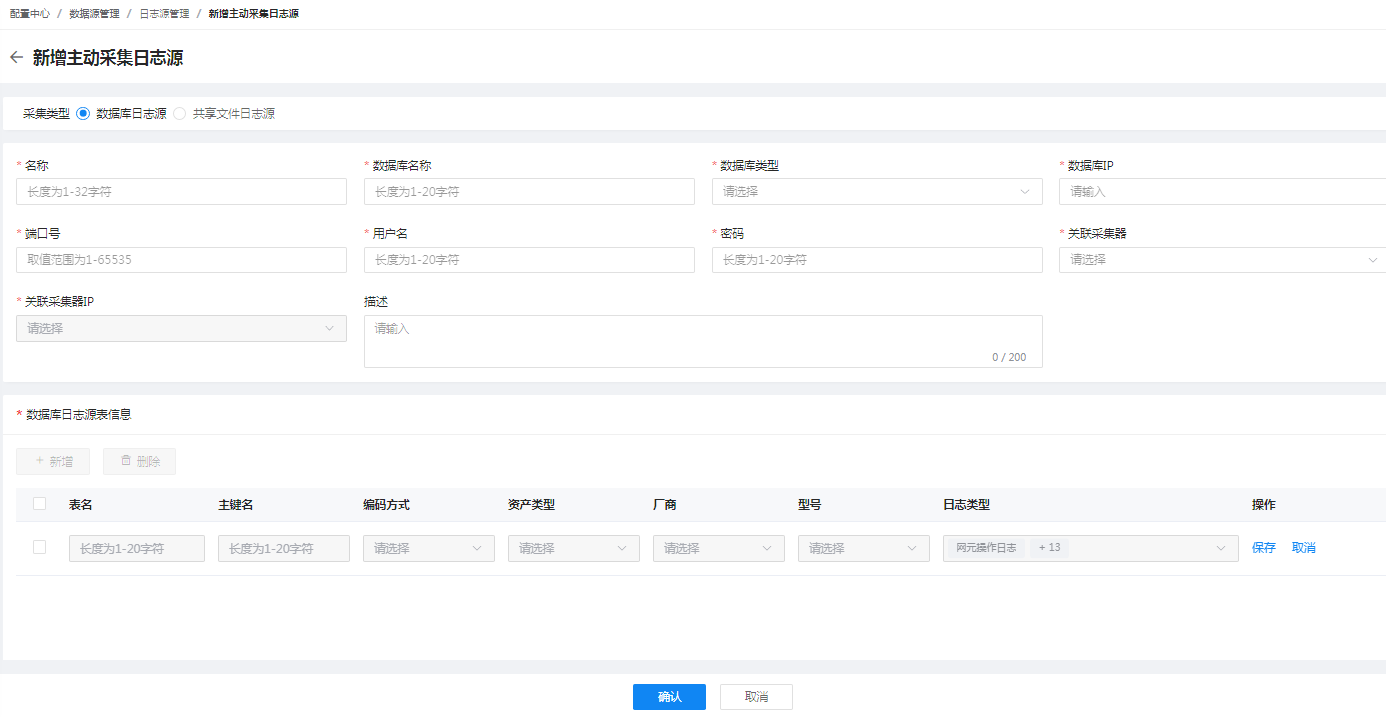Click the 主键名 column header
This screenshot has width=1386, height=717.
point(236,505)
